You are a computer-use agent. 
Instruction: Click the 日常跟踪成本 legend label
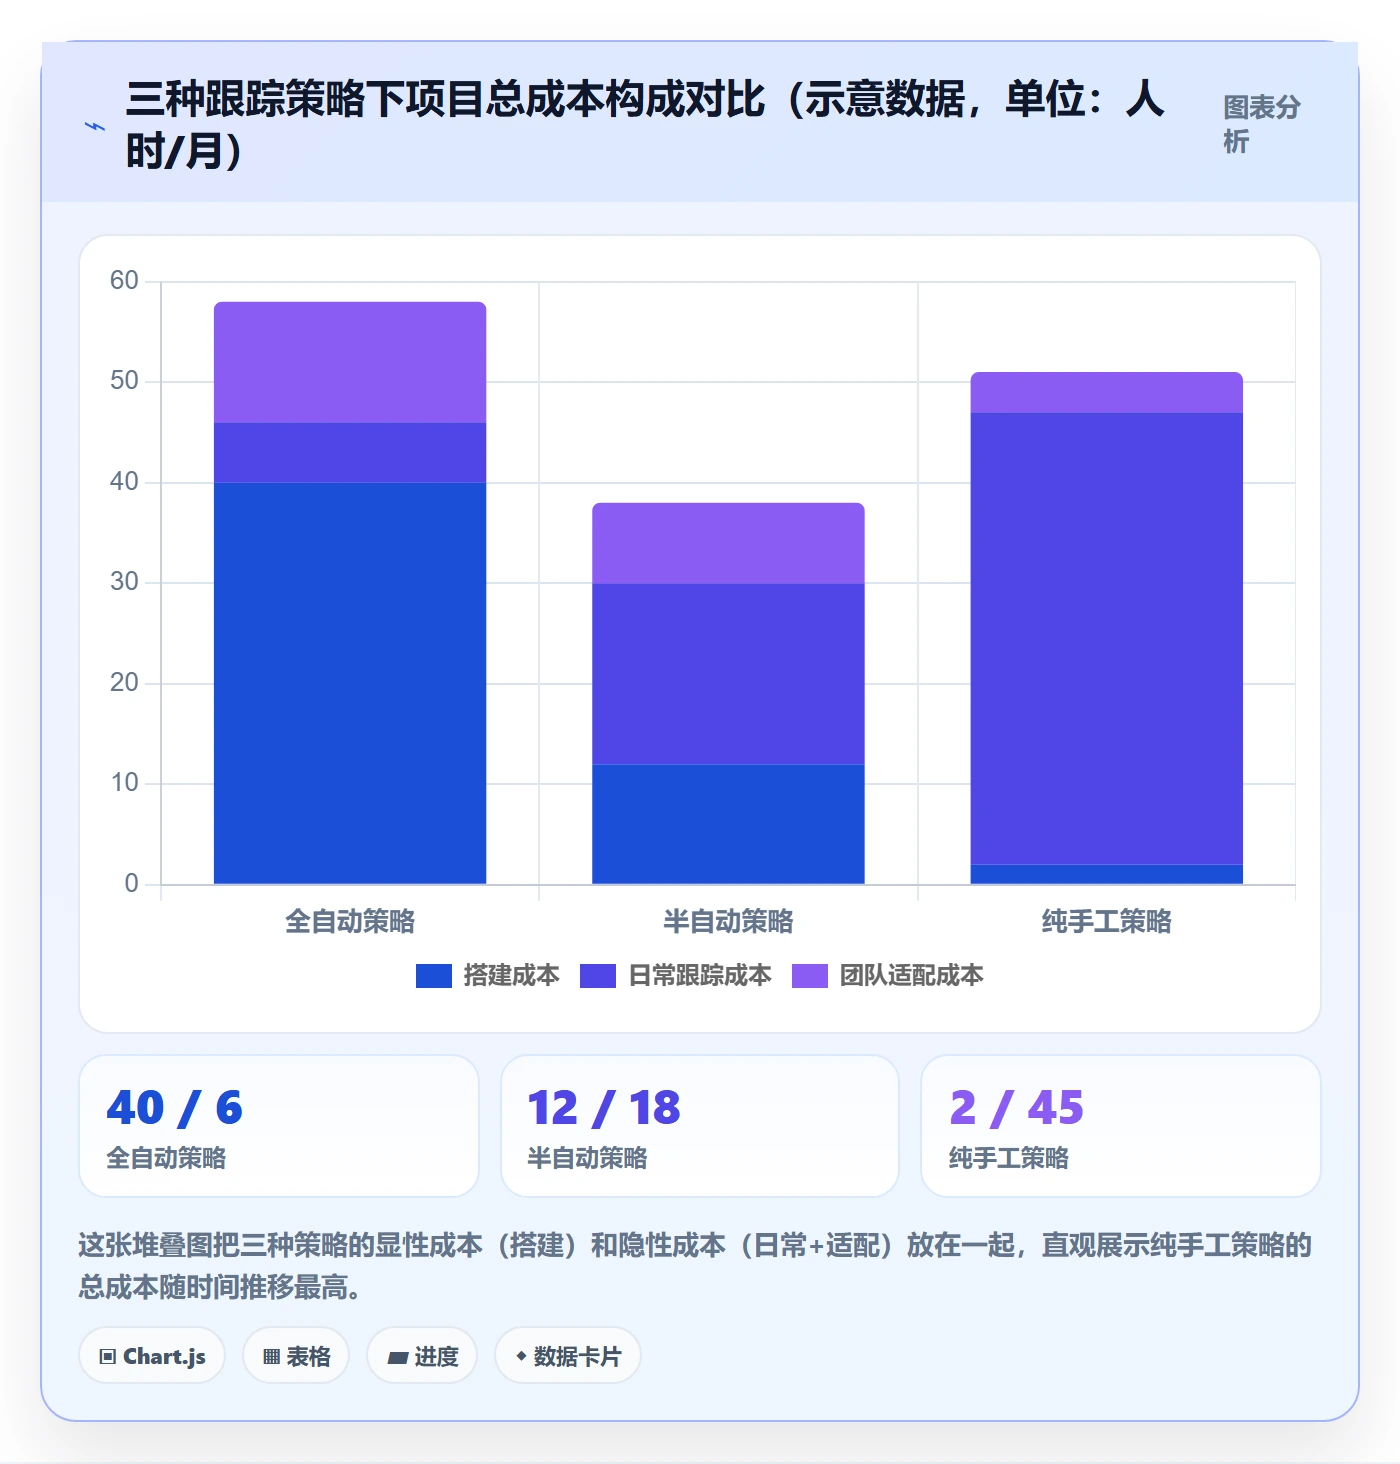coord(699,976)
